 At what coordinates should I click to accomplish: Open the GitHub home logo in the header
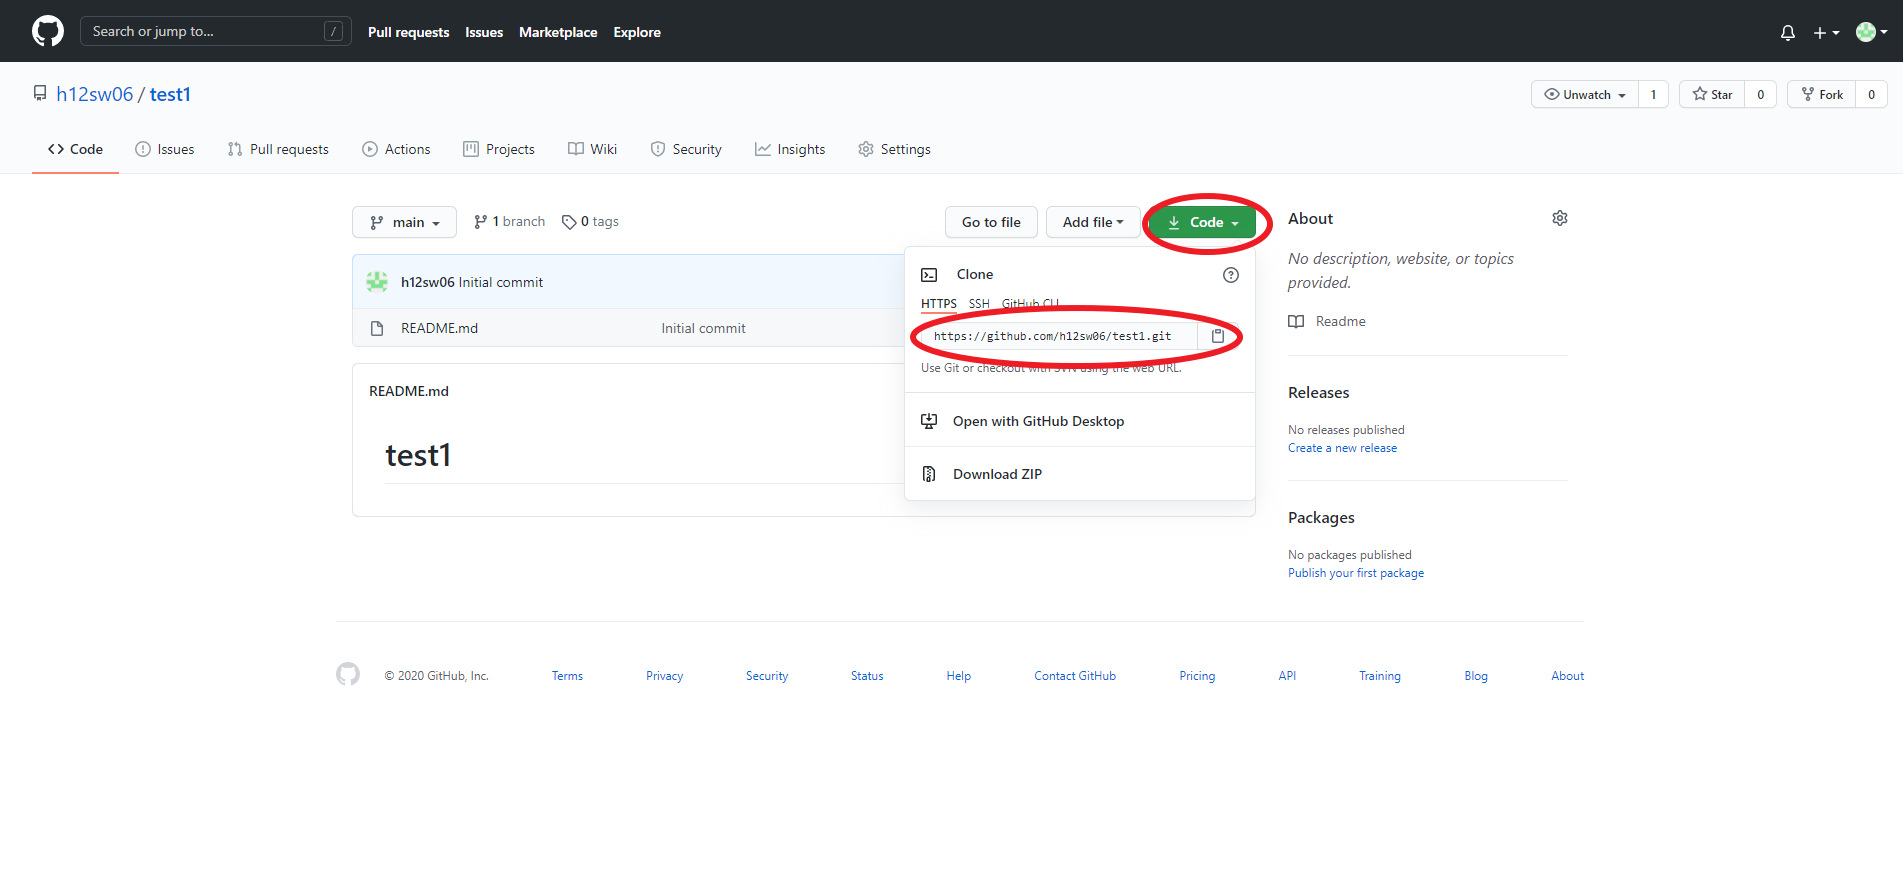point(48,31)
